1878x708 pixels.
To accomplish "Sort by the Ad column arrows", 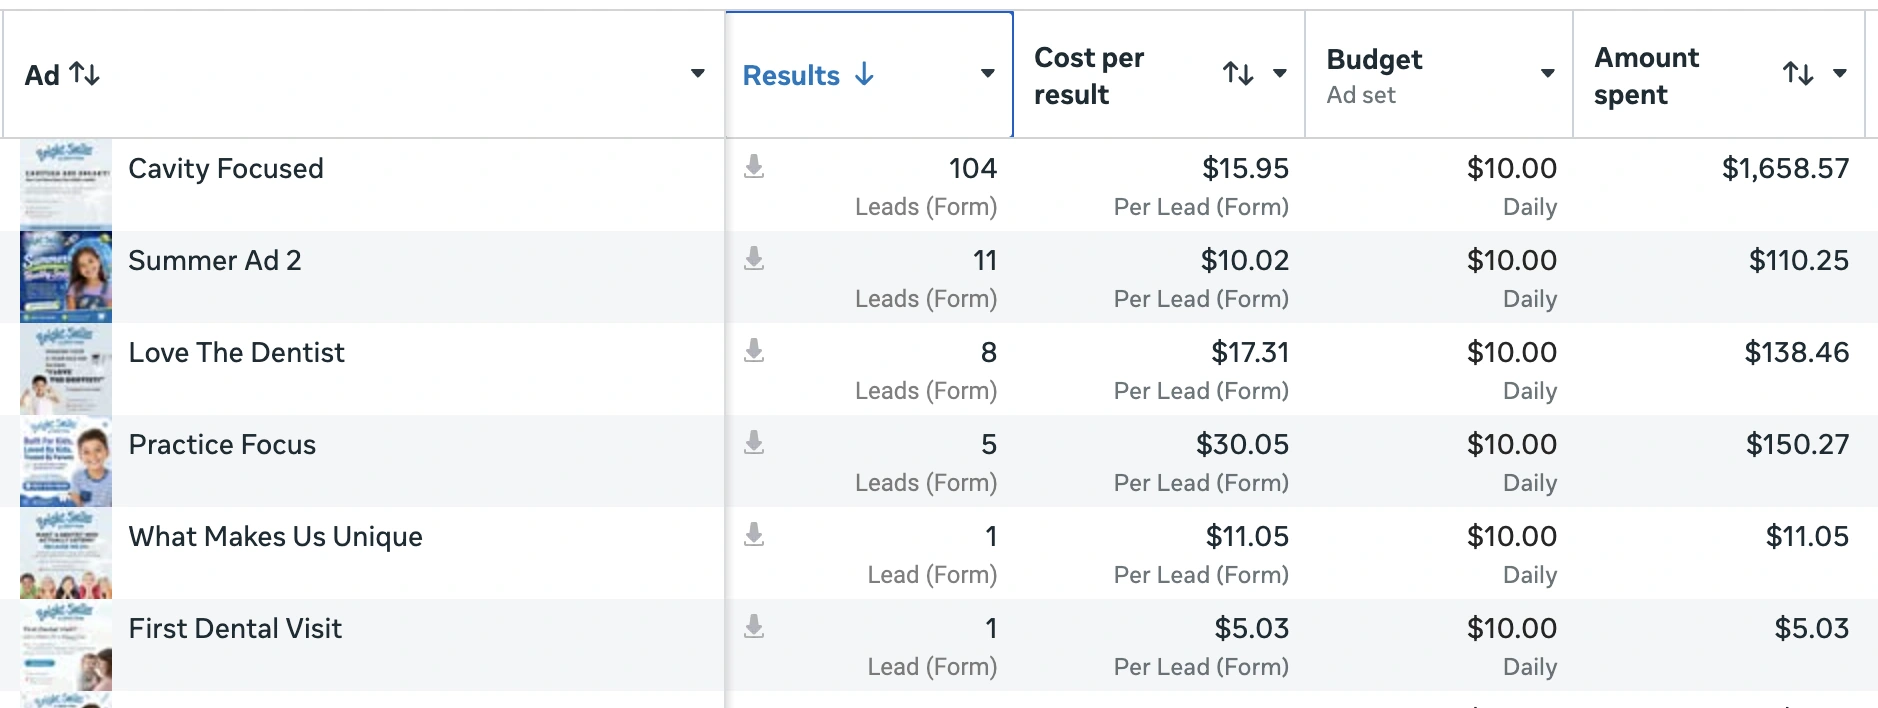I will (85, 74).
